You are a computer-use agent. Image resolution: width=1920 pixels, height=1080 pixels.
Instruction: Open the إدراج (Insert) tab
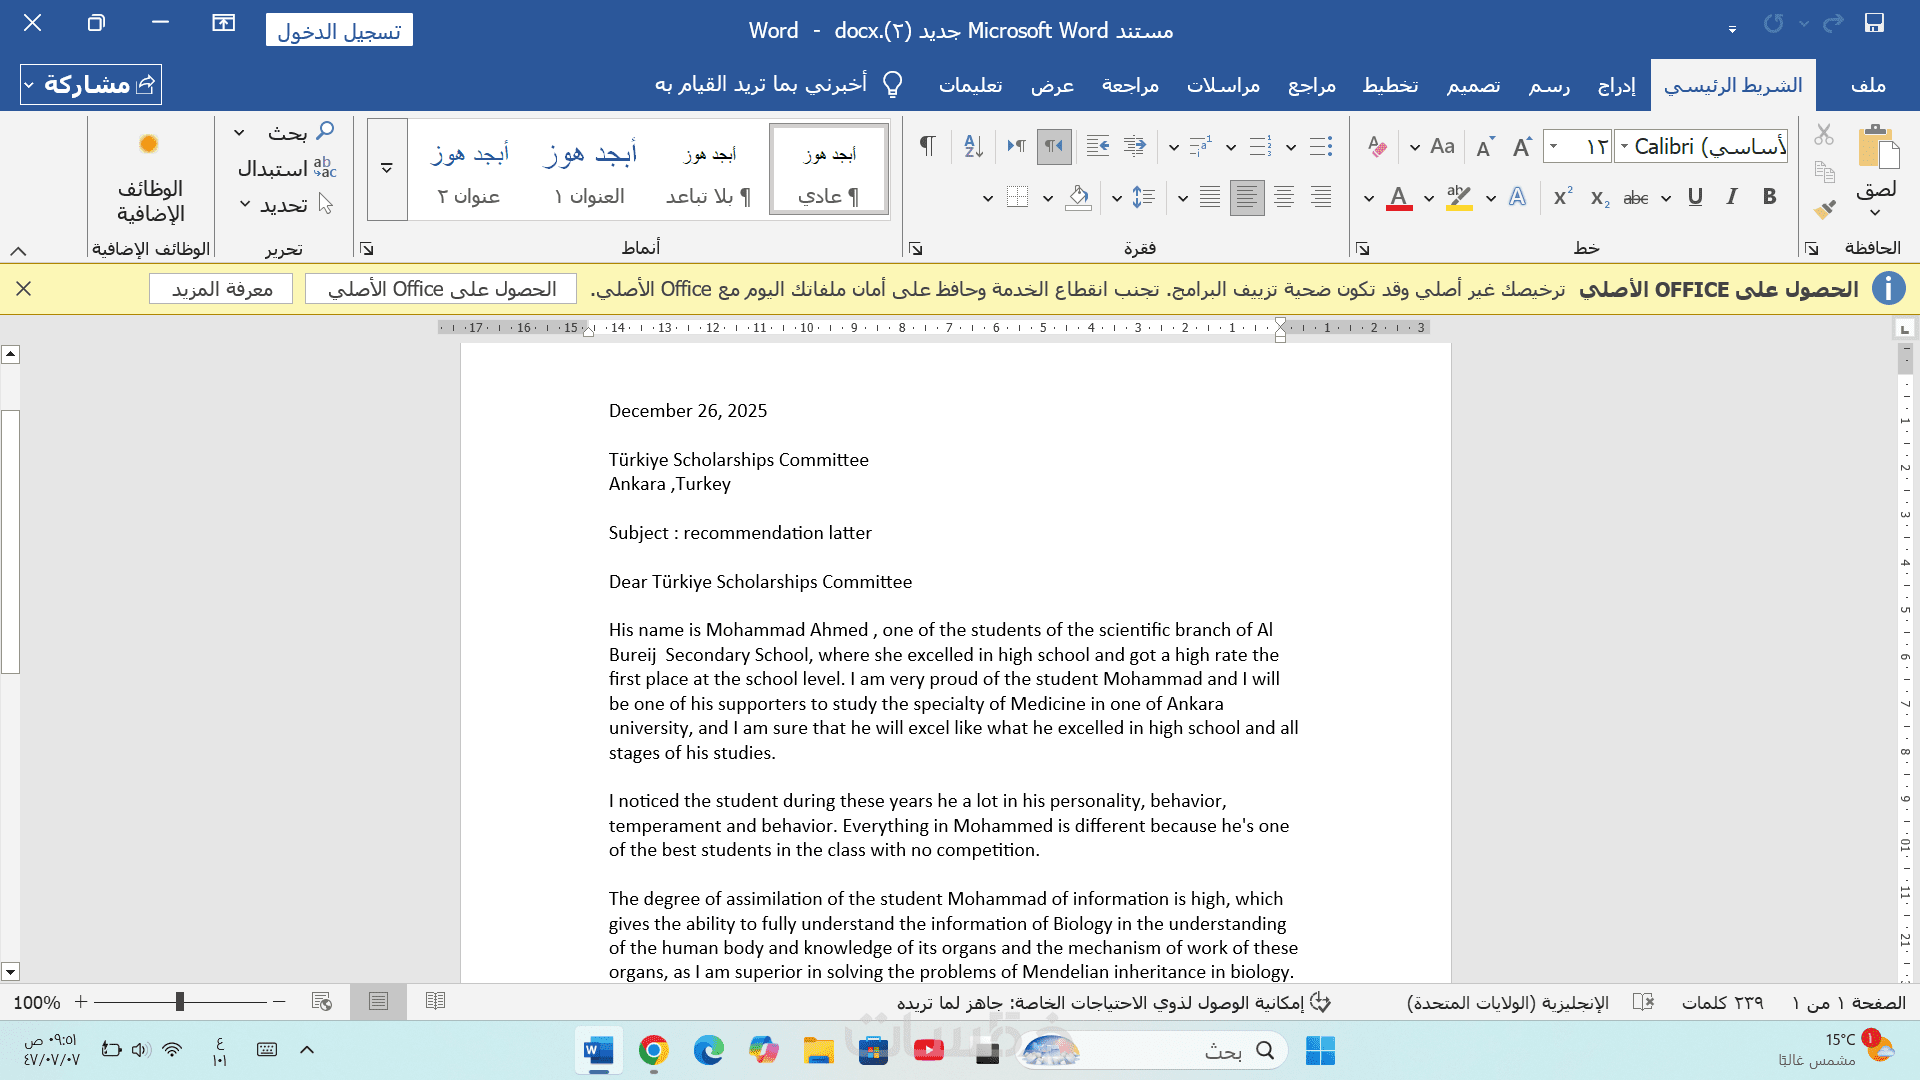pos(1616,85)
